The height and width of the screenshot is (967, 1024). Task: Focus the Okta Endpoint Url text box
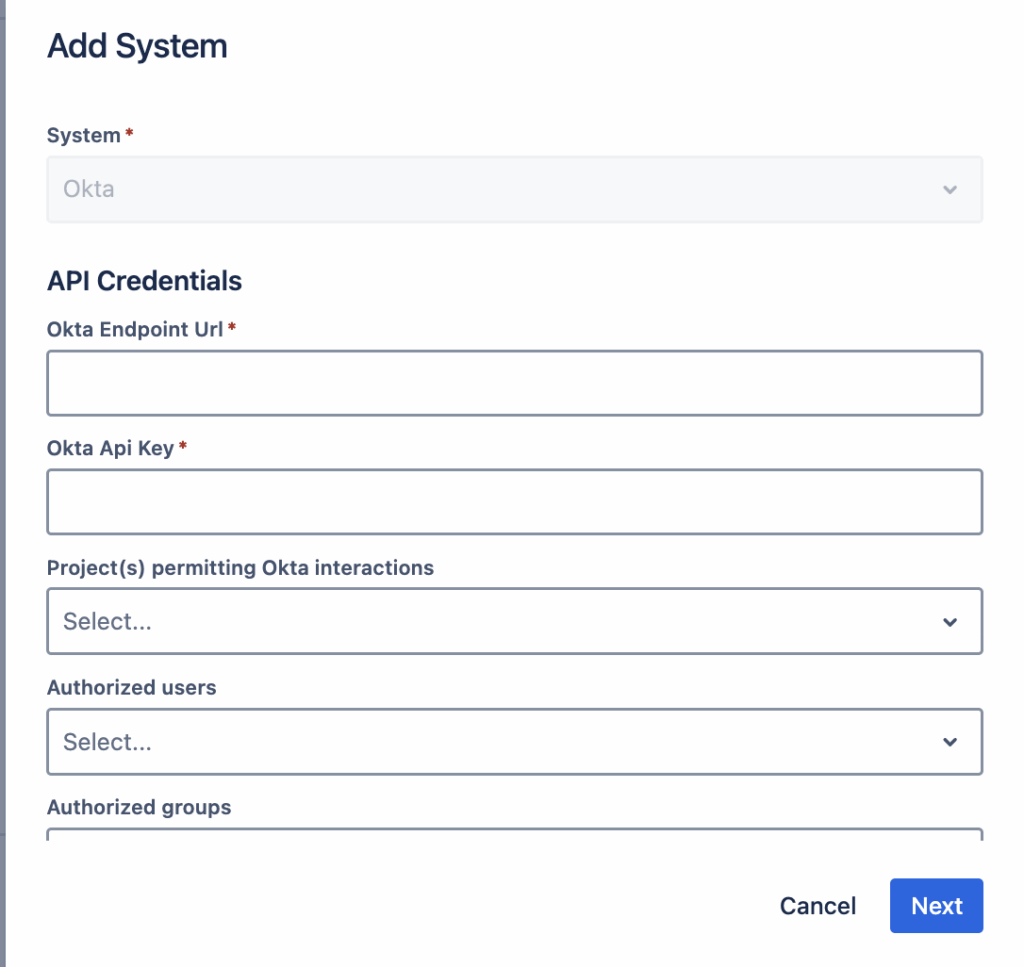[x=514, y=383]
